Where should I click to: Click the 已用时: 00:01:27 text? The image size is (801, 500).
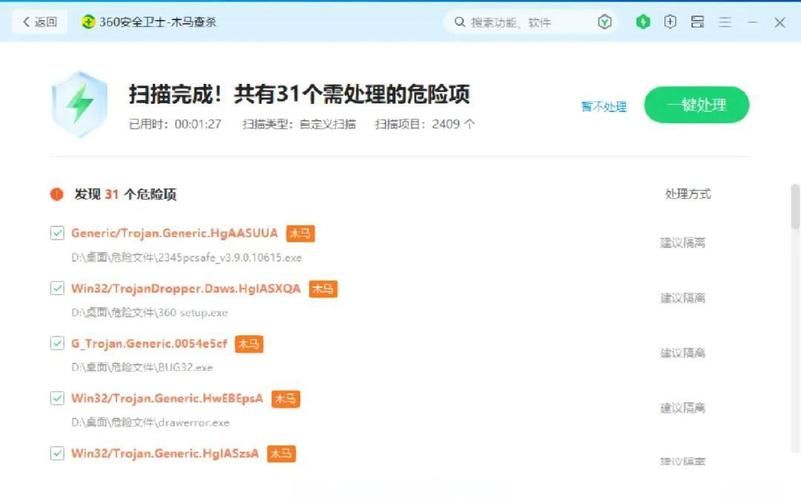tap(175, 124)
